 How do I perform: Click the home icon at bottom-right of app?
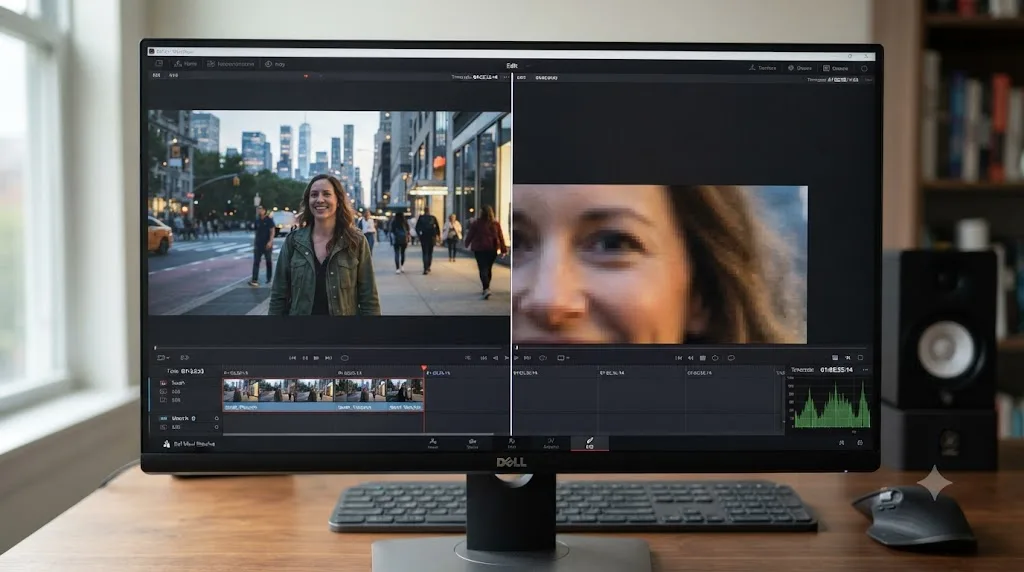841,443
